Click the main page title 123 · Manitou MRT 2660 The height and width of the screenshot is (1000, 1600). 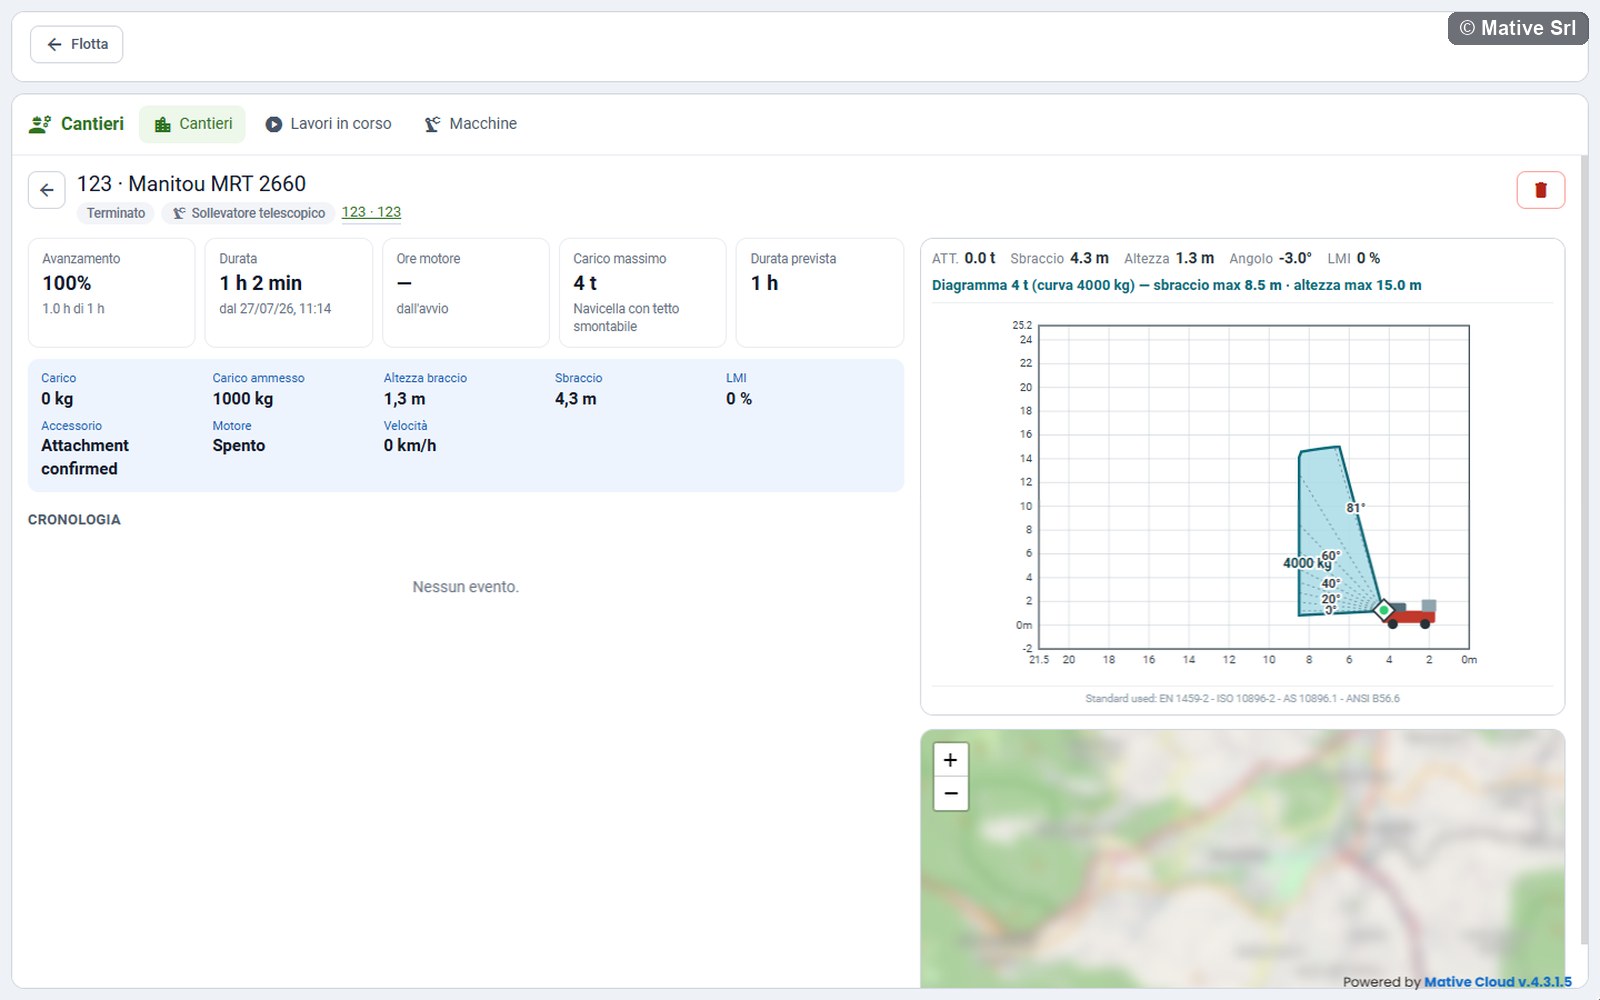point(192,184)
